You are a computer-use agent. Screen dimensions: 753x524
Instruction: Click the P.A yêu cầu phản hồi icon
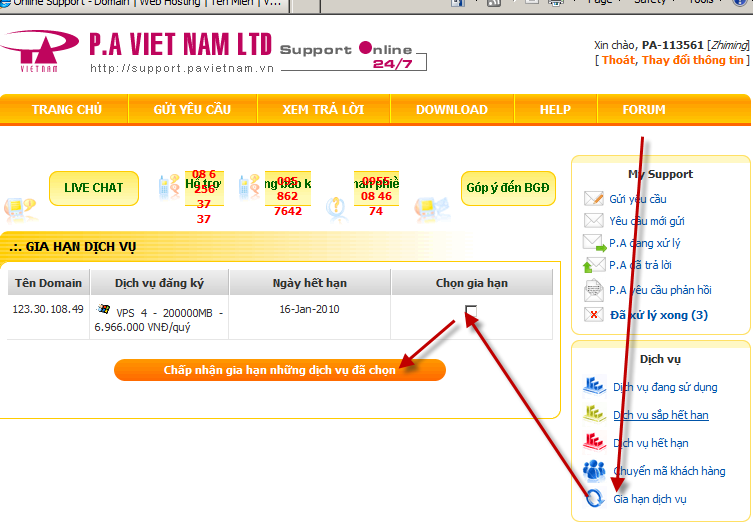click(x=594, y=290)
